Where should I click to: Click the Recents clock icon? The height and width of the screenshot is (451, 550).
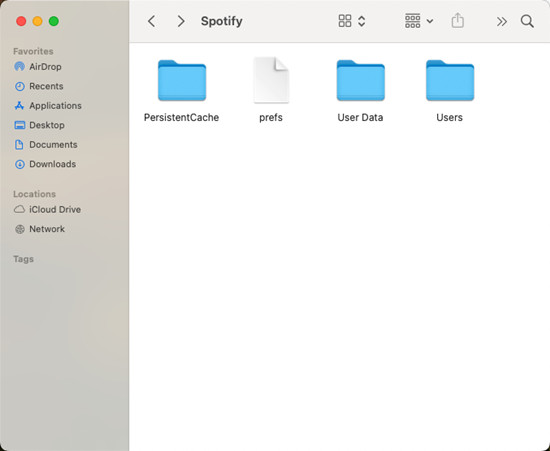coord(20,86)
